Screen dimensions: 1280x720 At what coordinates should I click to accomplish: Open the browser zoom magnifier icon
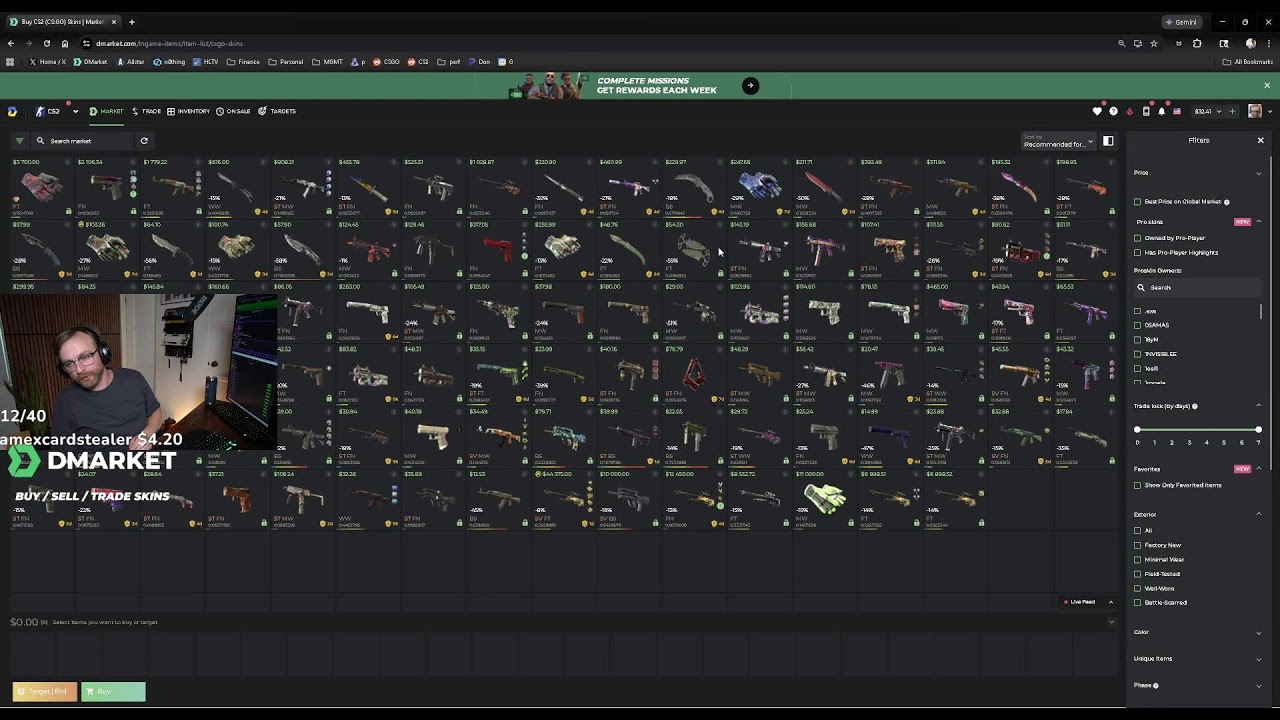coord(1122,43)
